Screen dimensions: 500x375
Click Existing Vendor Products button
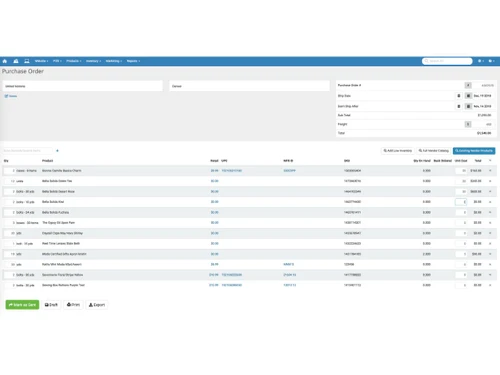pyautogui.click(x=474, y=151)
